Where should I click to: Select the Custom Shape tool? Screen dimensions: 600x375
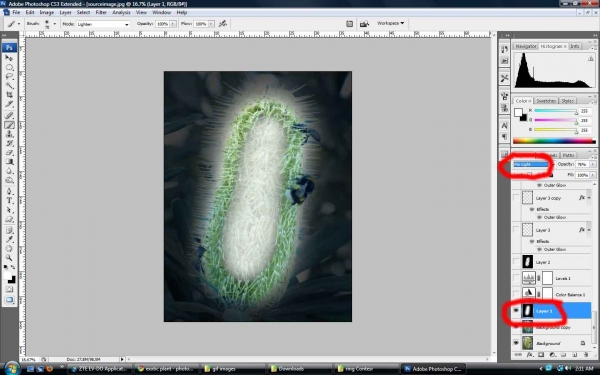click(x=9, y=219)
